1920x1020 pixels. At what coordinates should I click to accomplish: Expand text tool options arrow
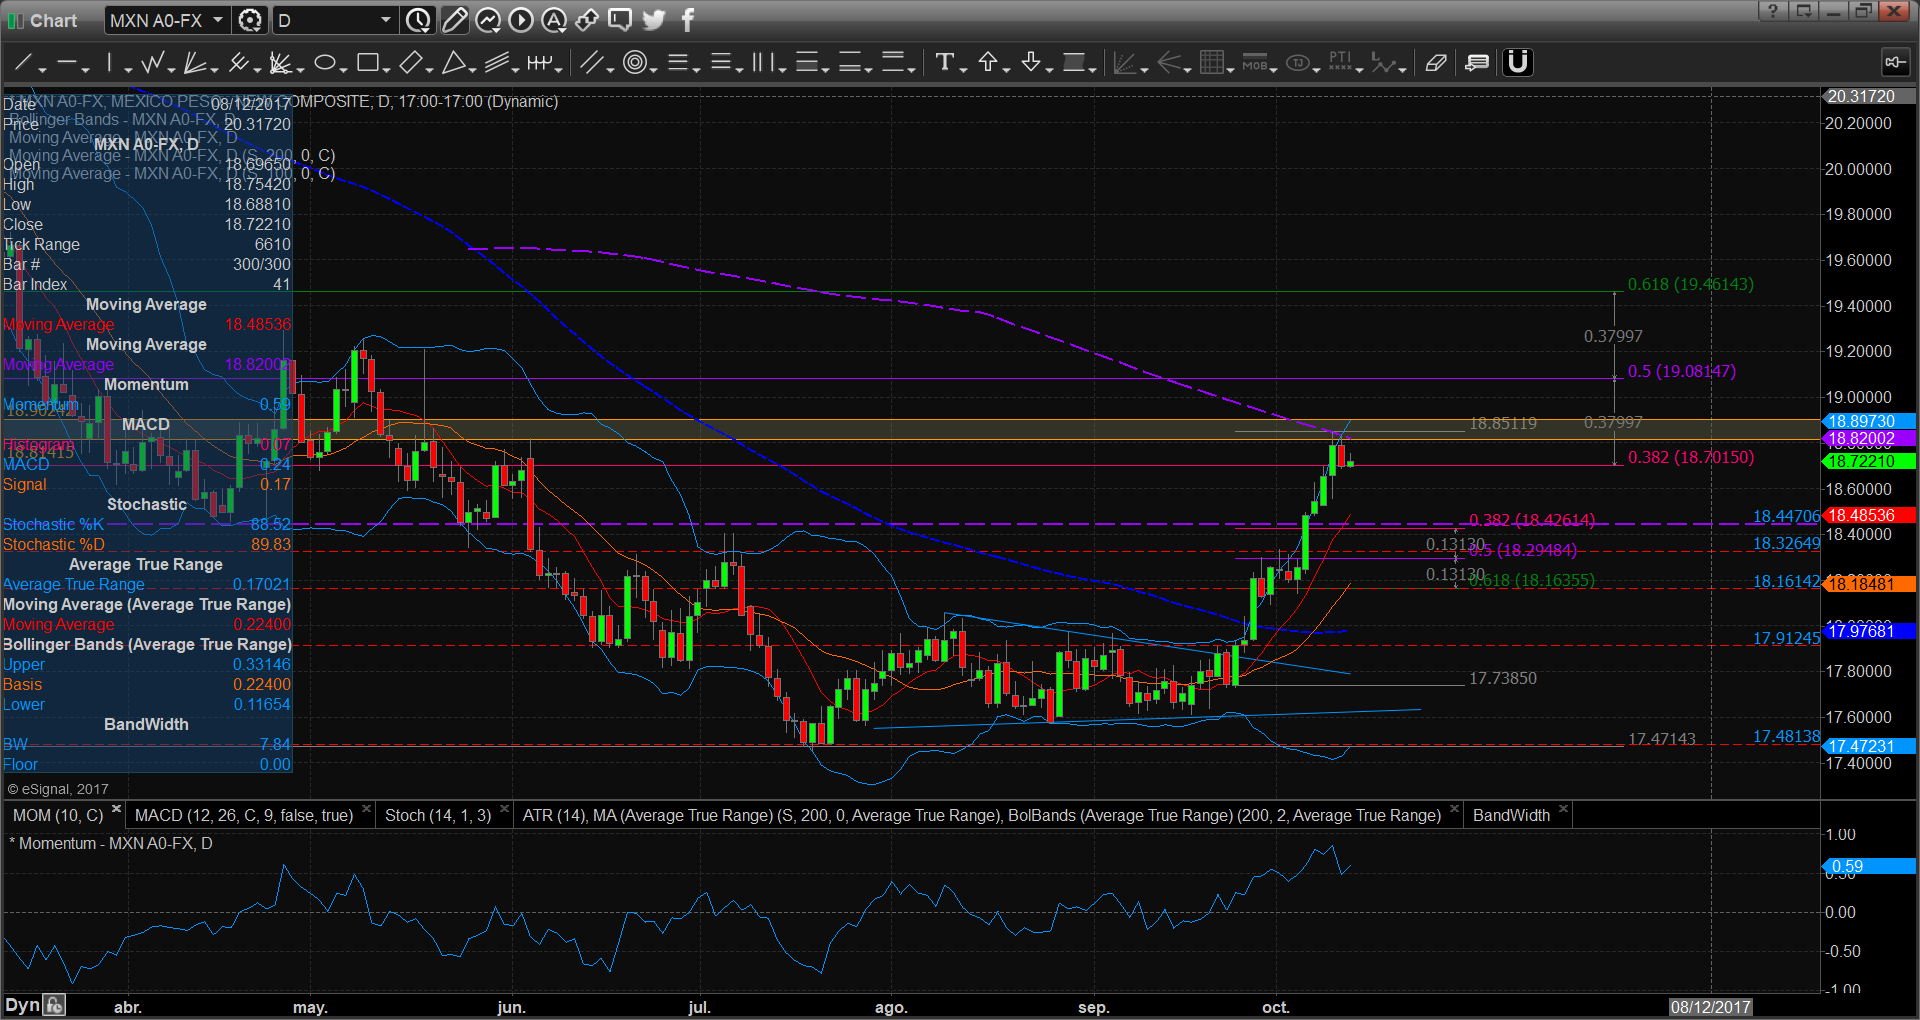(963, 69)
